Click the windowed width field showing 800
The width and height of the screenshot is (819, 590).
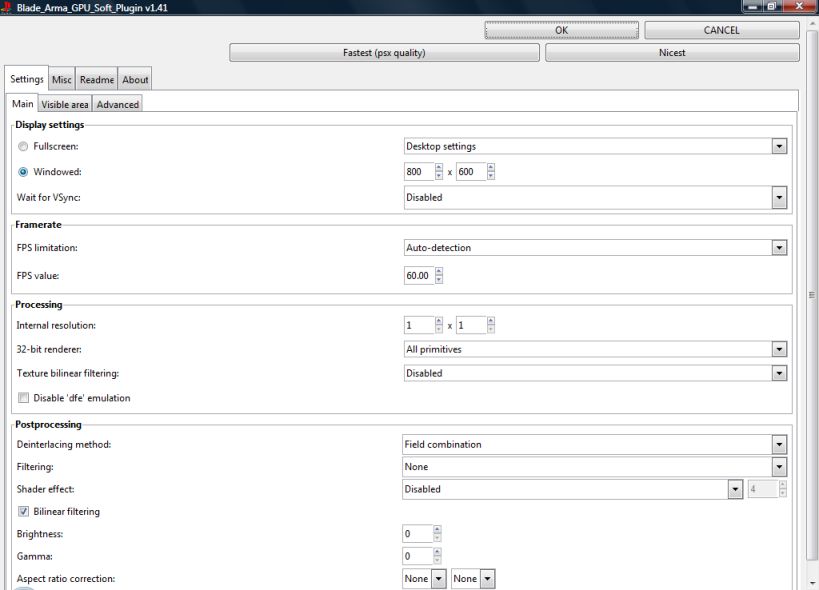(x=419, y=172)
